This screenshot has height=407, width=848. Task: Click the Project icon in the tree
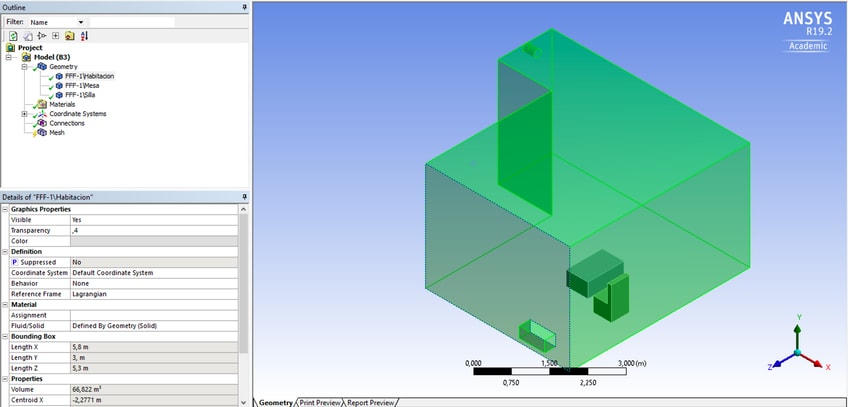click(x=10, y=48)
